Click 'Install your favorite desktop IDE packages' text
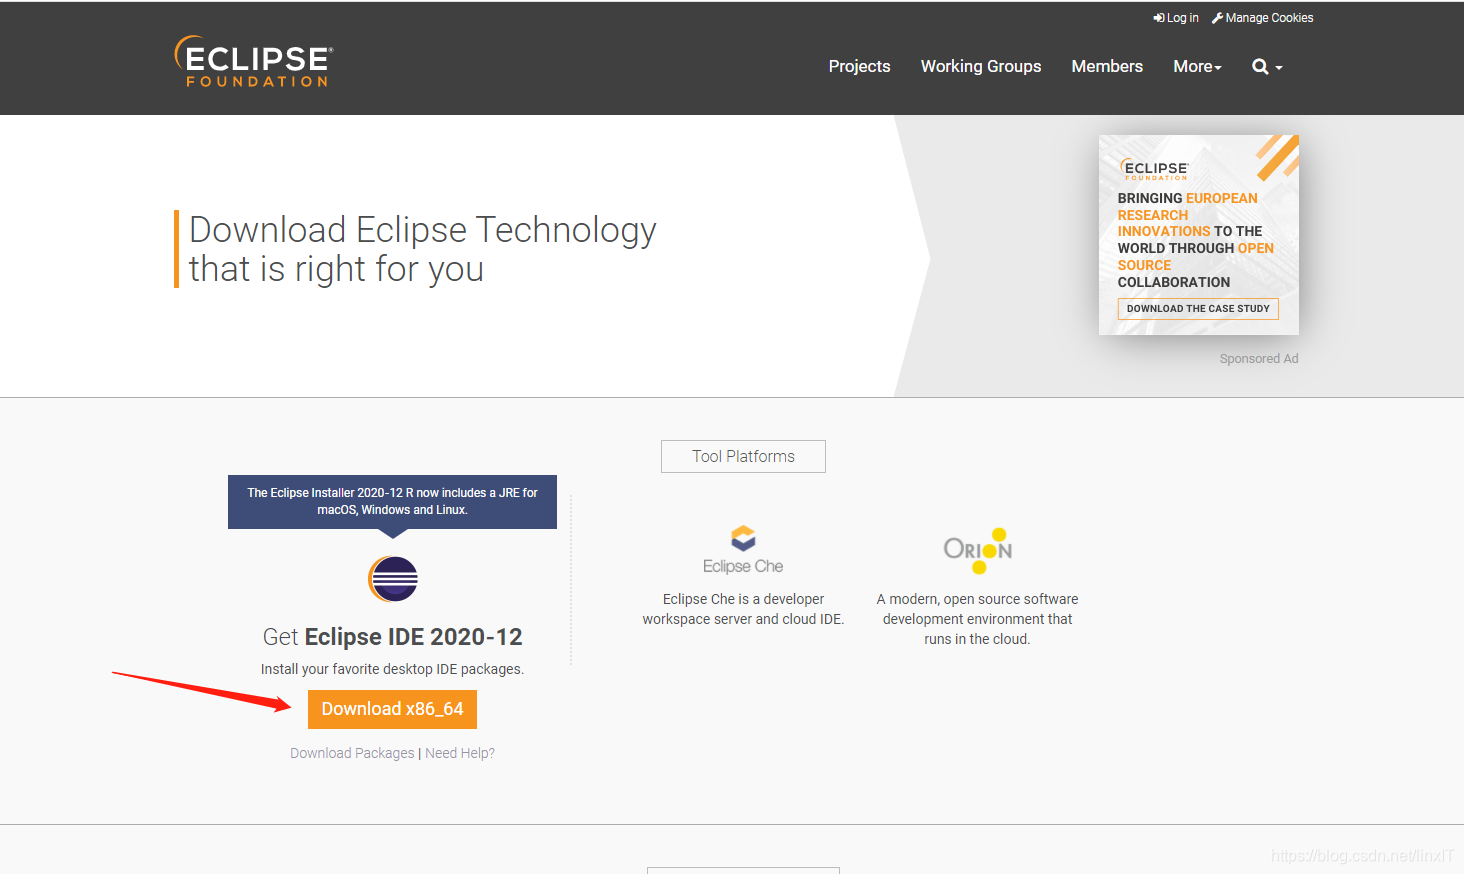The height and width of the screenshot is (874, 1464). tap(392, 669)
